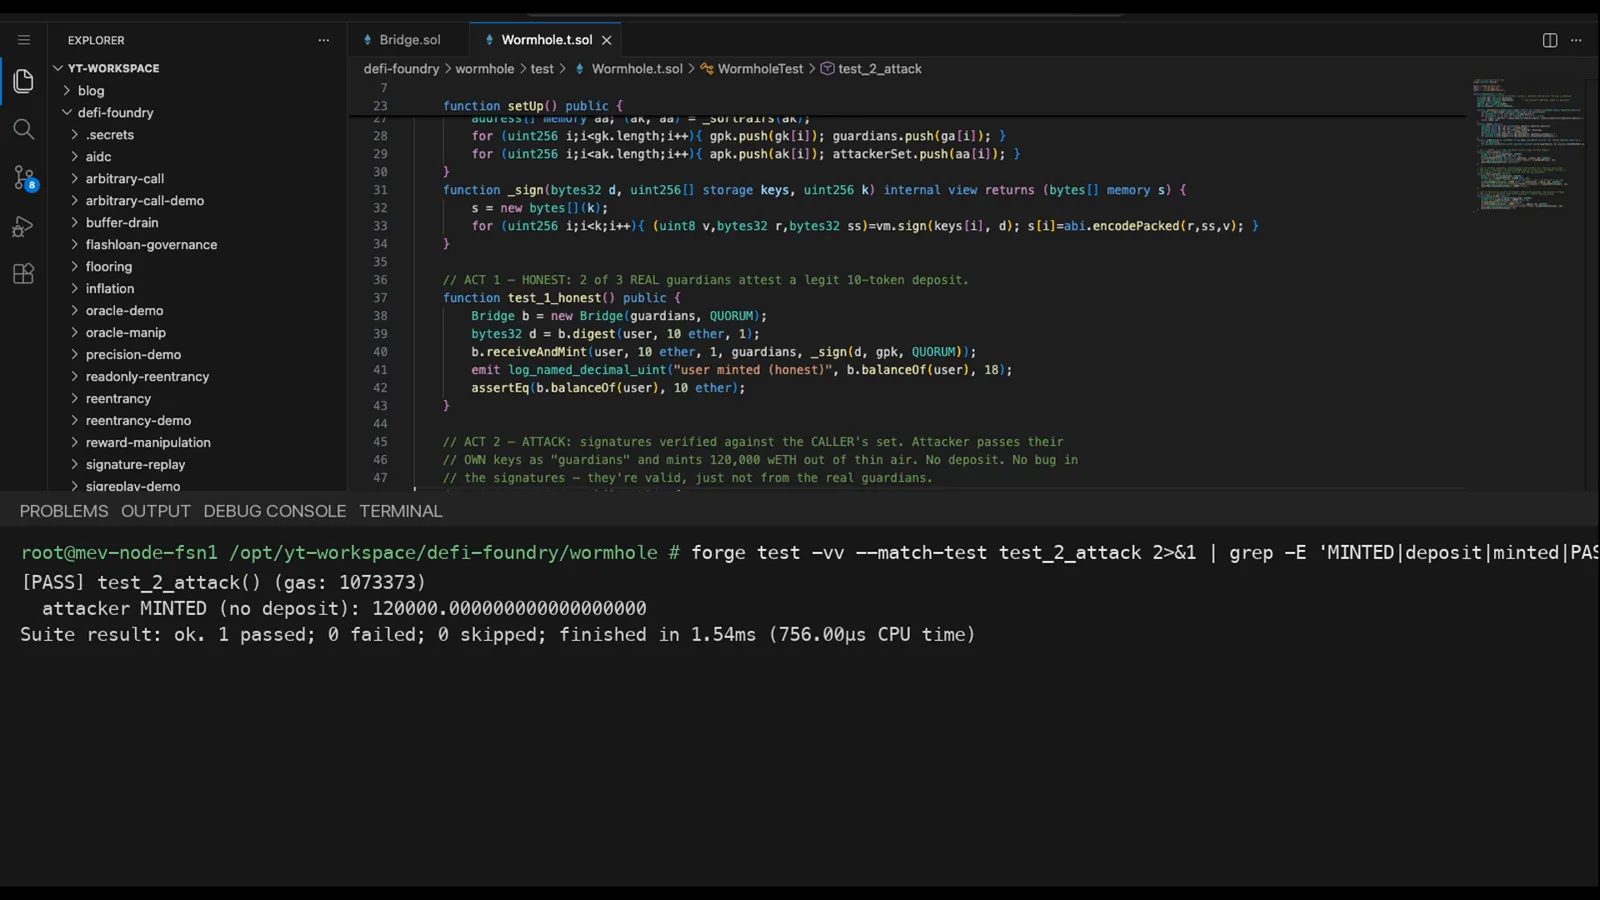Open the Search view icon

[24, 130]
